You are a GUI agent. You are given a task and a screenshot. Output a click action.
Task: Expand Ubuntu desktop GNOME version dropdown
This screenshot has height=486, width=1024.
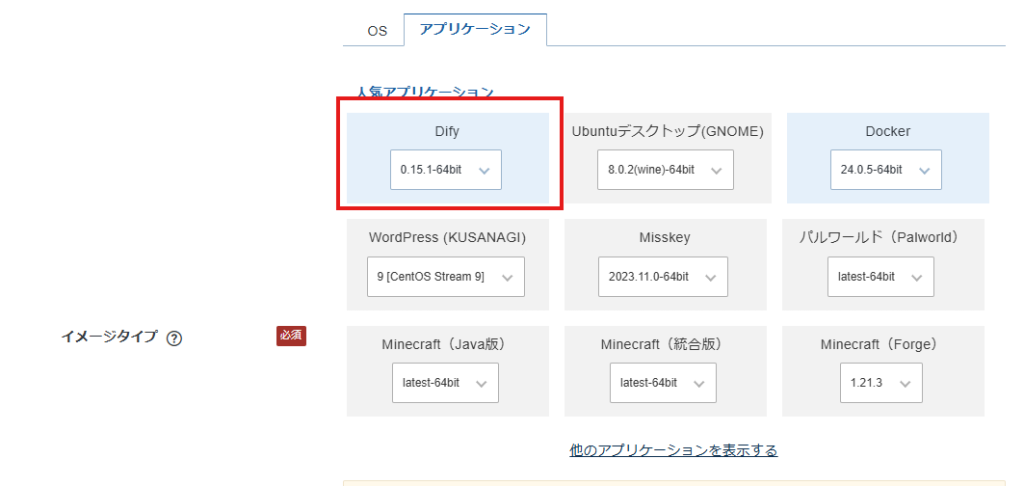click(665, 170)
